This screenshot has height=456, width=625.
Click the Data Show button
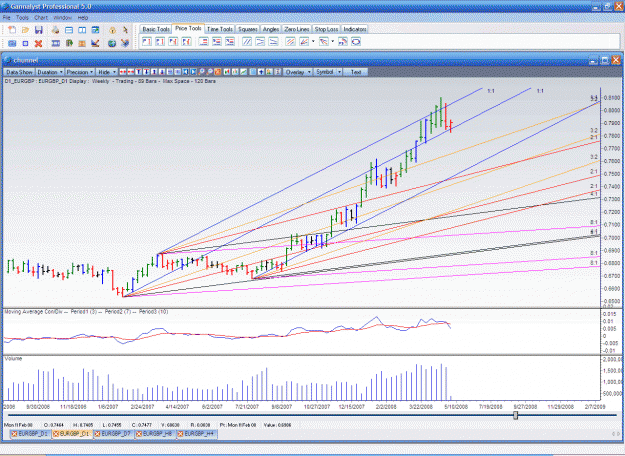point(19,72)
